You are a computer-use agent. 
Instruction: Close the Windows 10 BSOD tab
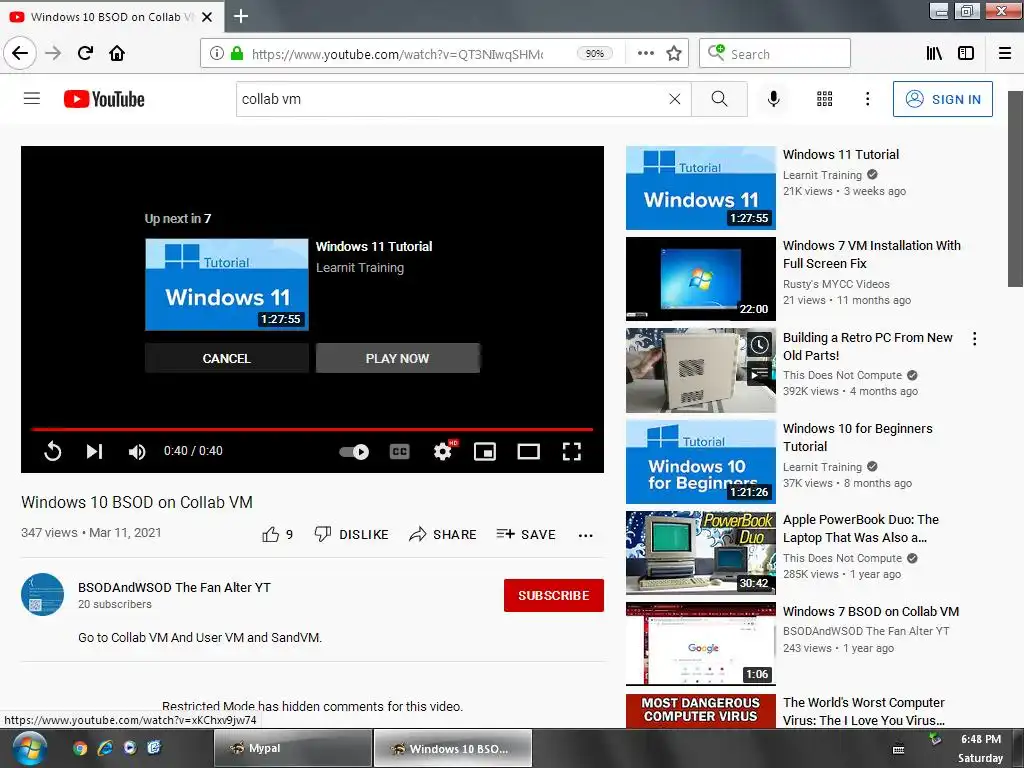pos(207,17)
